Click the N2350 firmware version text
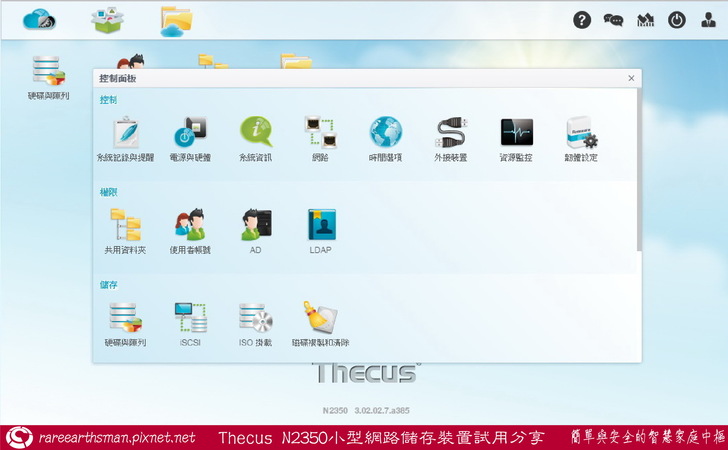This screenshot has width=728, height=450. [366, 411]
